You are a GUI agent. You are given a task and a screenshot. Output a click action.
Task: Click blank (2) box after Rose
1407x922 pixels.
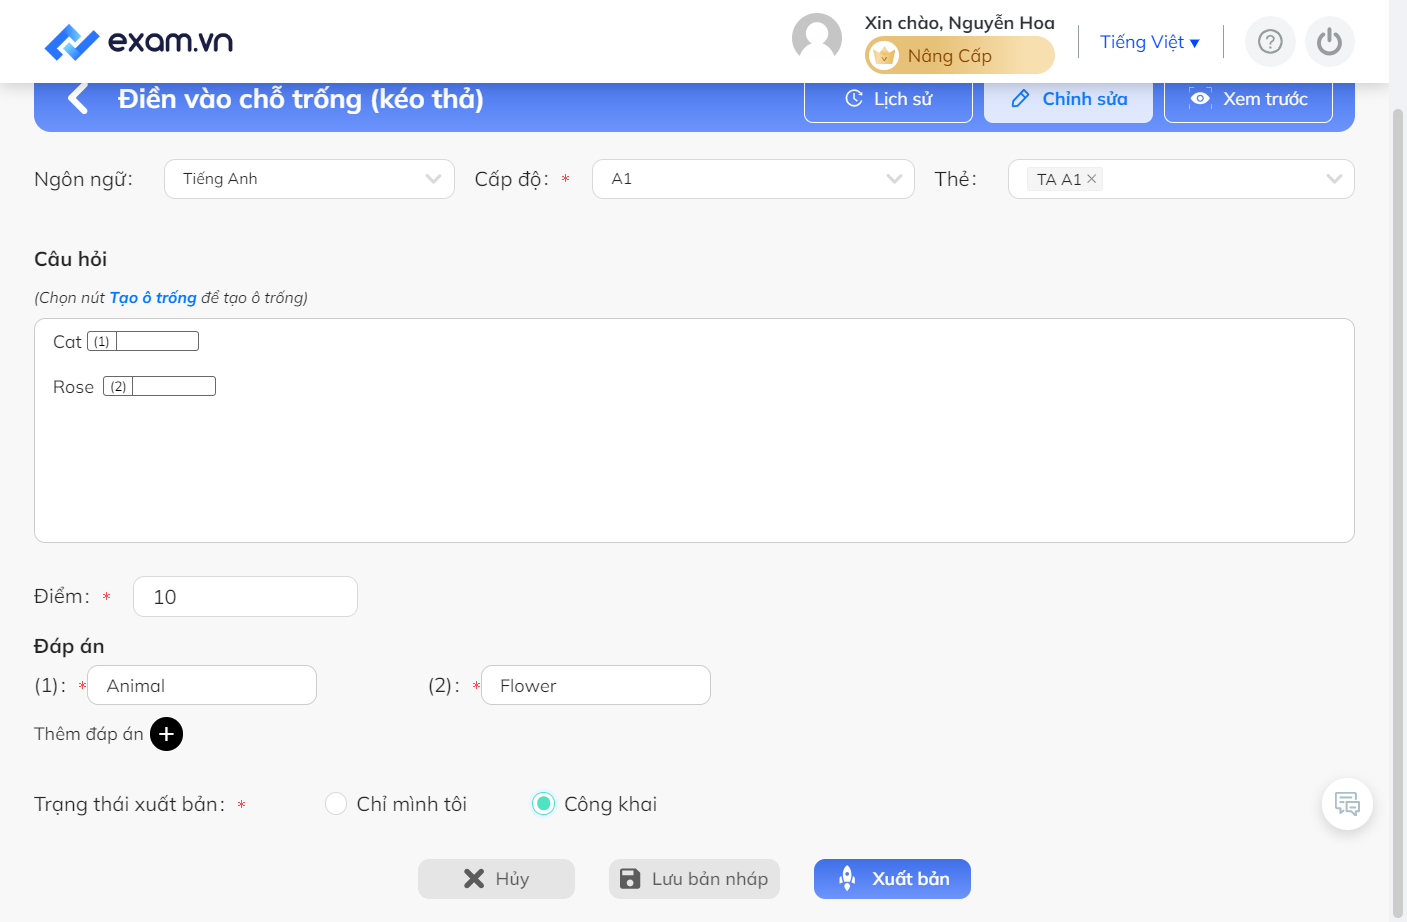click(159, 386)
